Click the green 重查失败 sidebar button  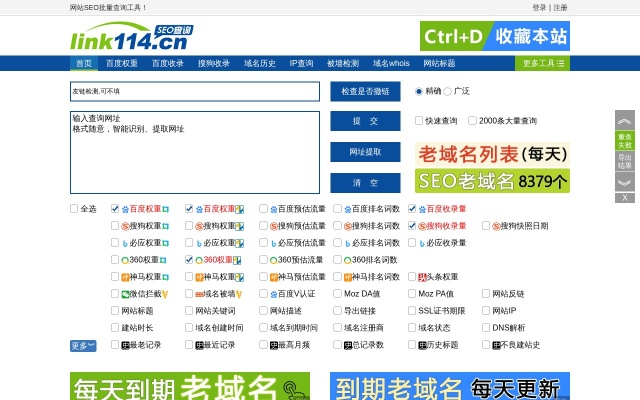pyautogui.click(x=624, y=140)
